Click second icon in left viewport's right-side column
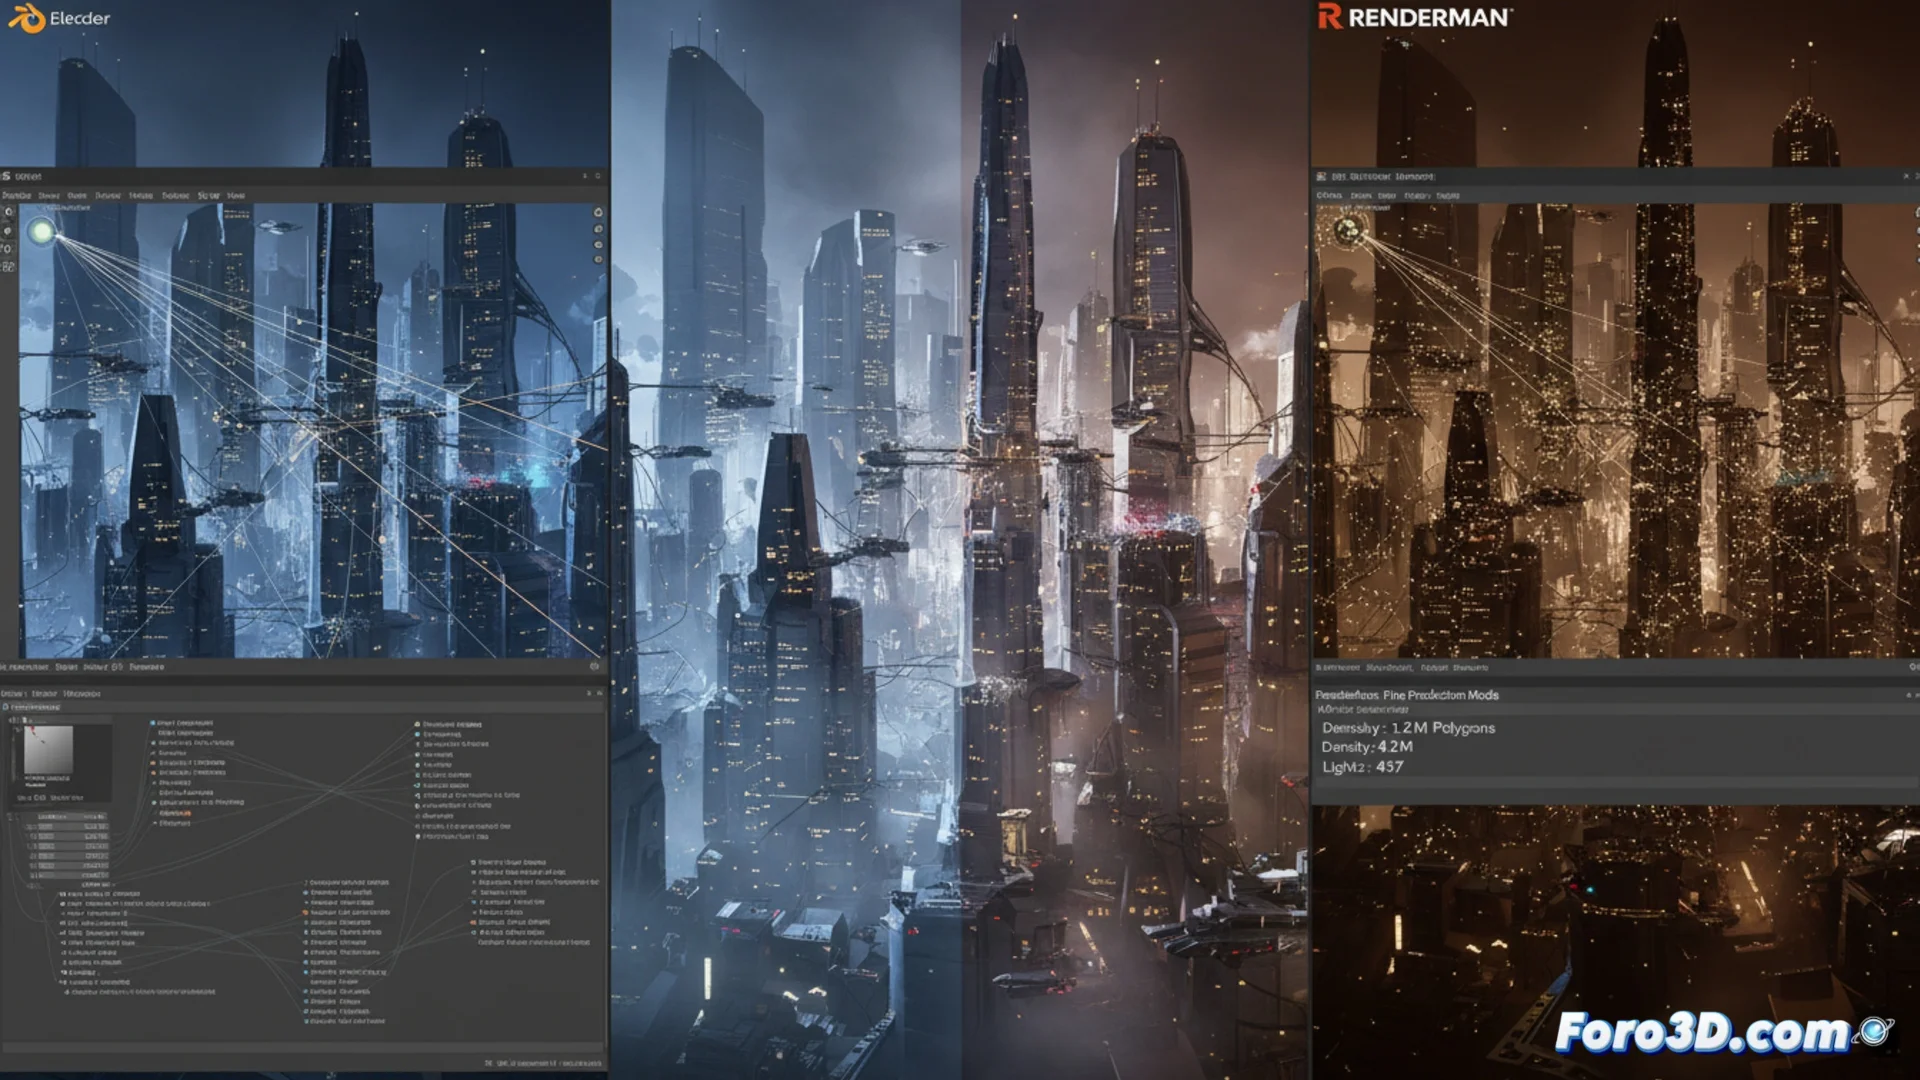Image resolution: width=1920 pixels, height=1080 pixels. [598, 229]
